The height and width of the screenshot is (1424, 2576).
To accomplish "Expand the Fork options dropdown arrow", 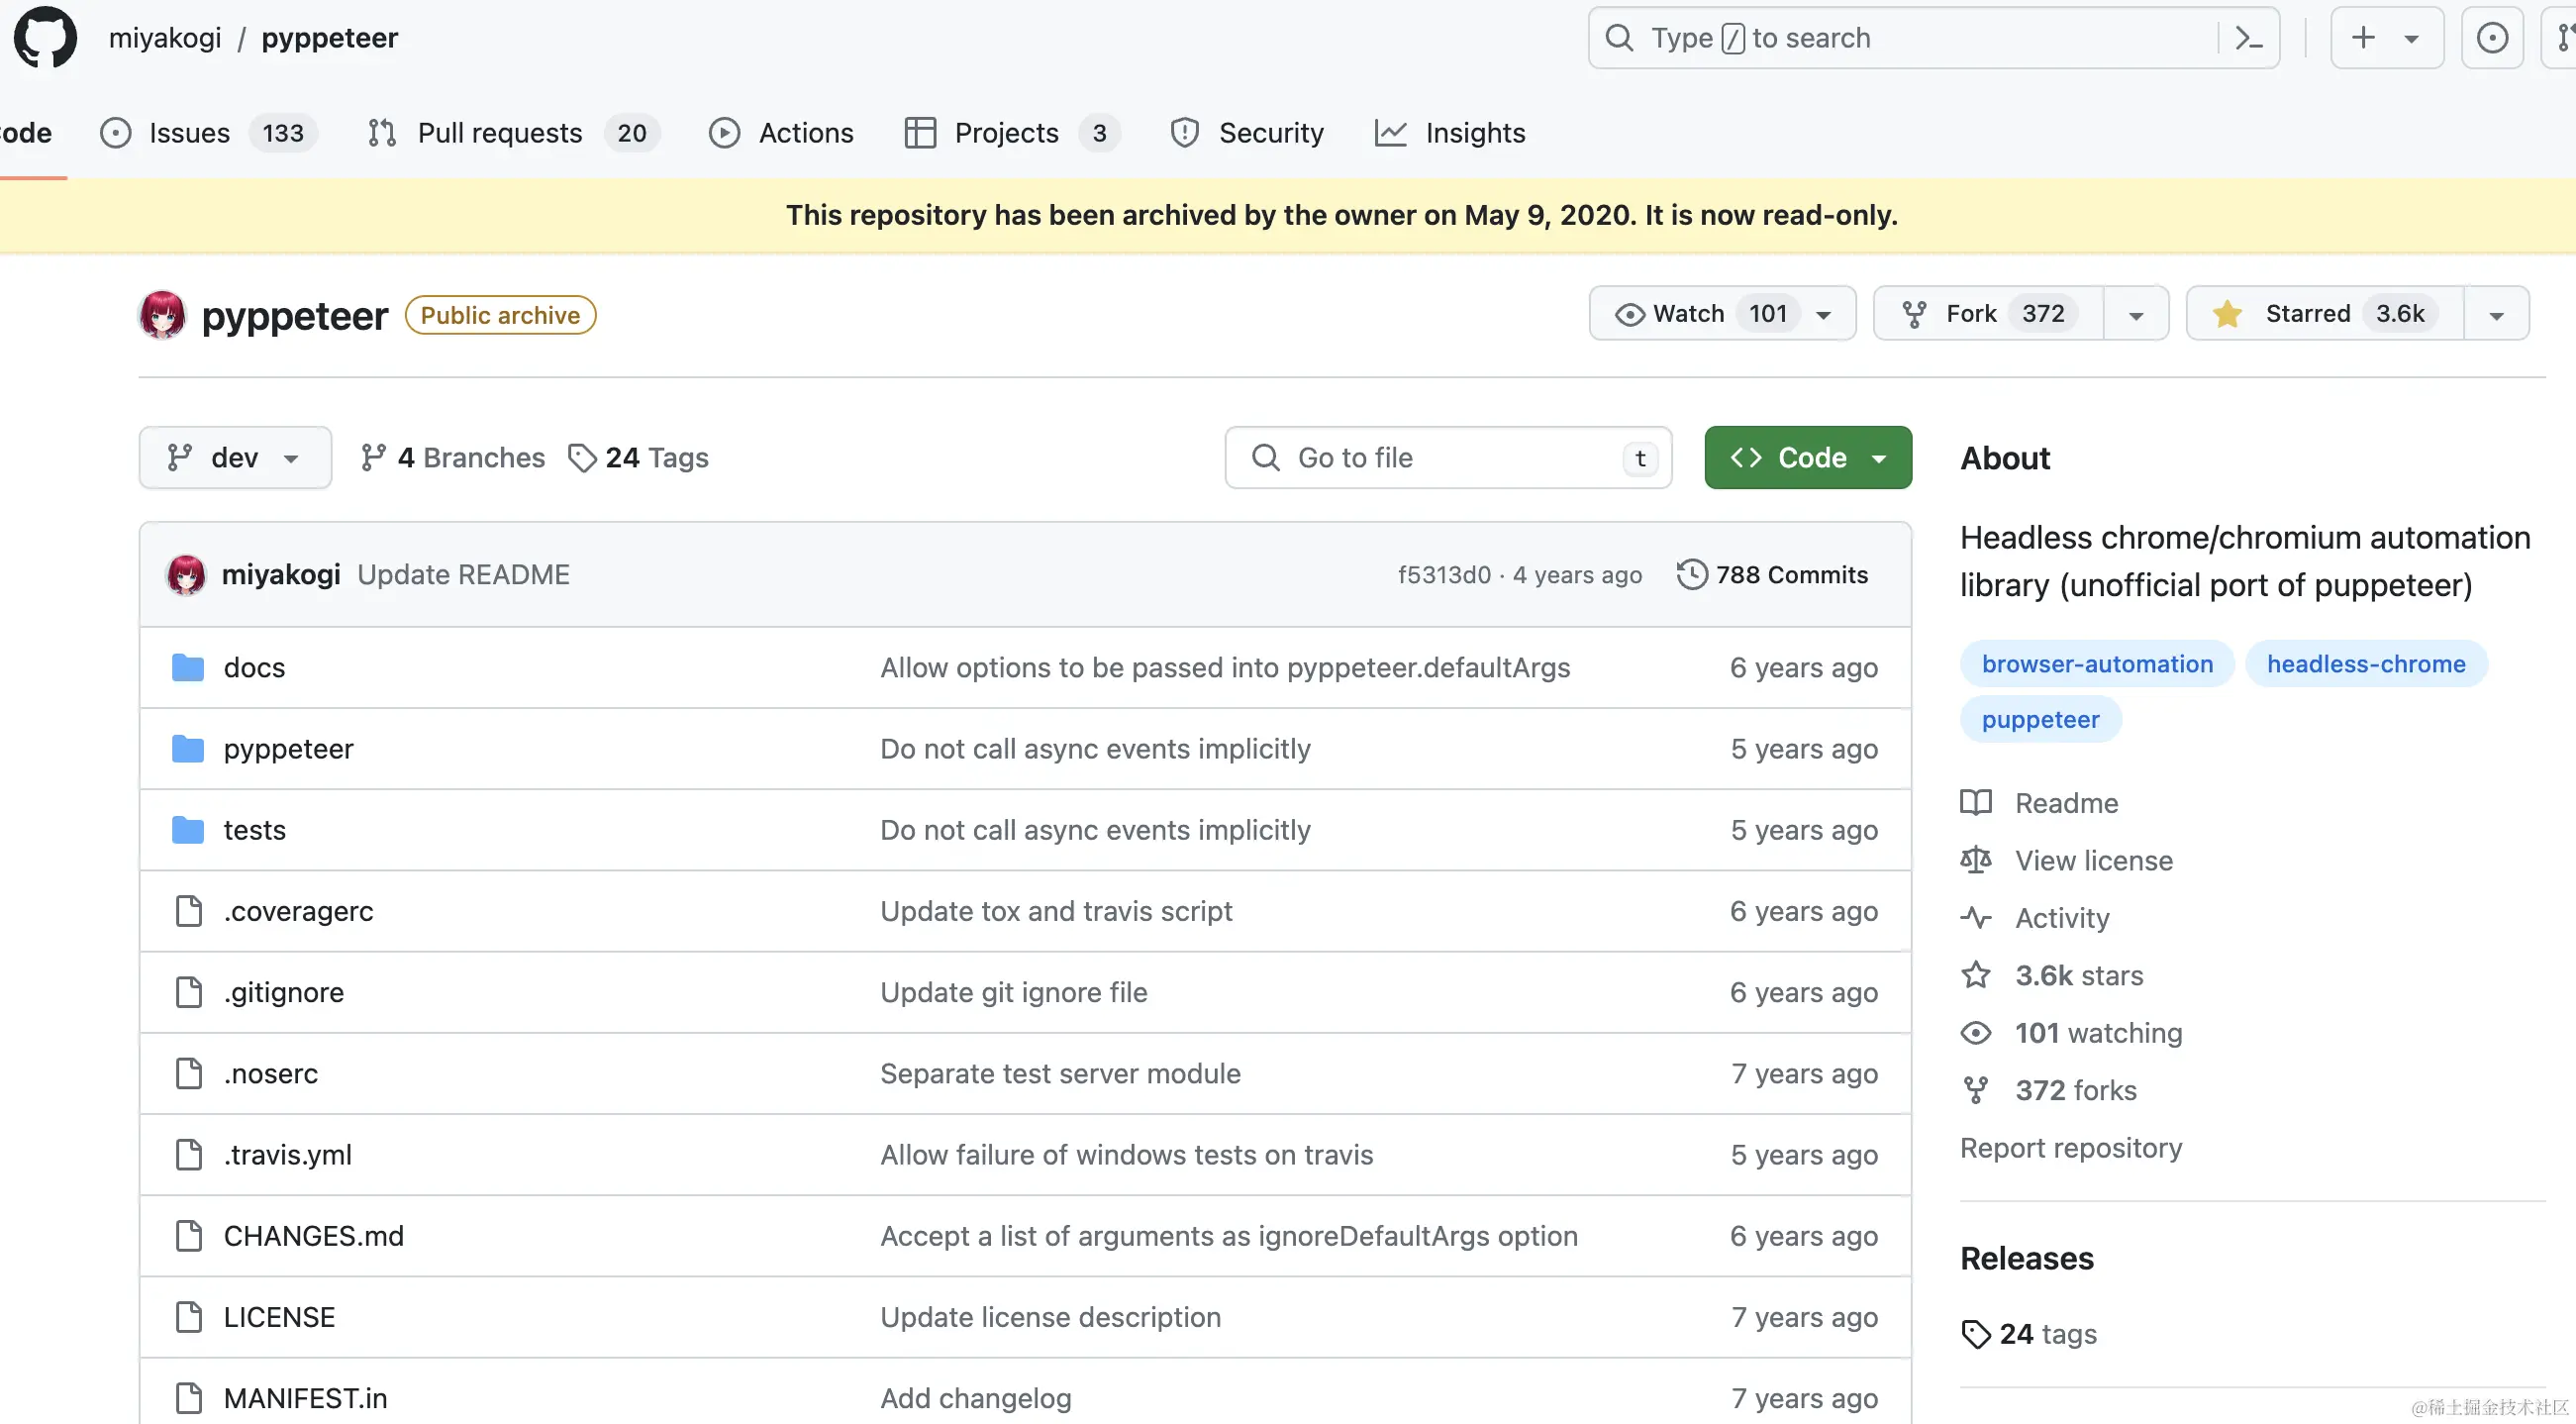I will click(x=2136, y=314).
